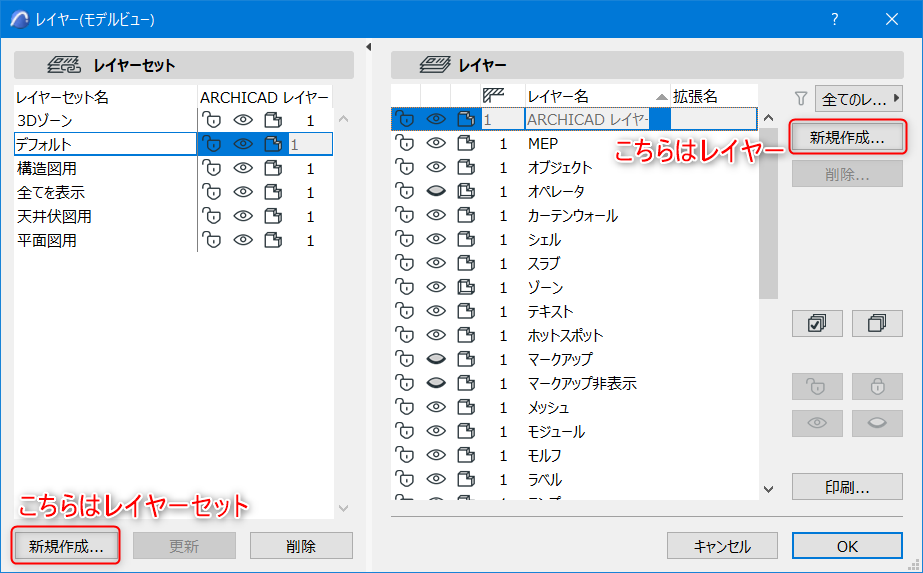Click the lock icon of MEP layer
Image resolution: width=923 pixels, height=573 pixels.
click(405, 143)
